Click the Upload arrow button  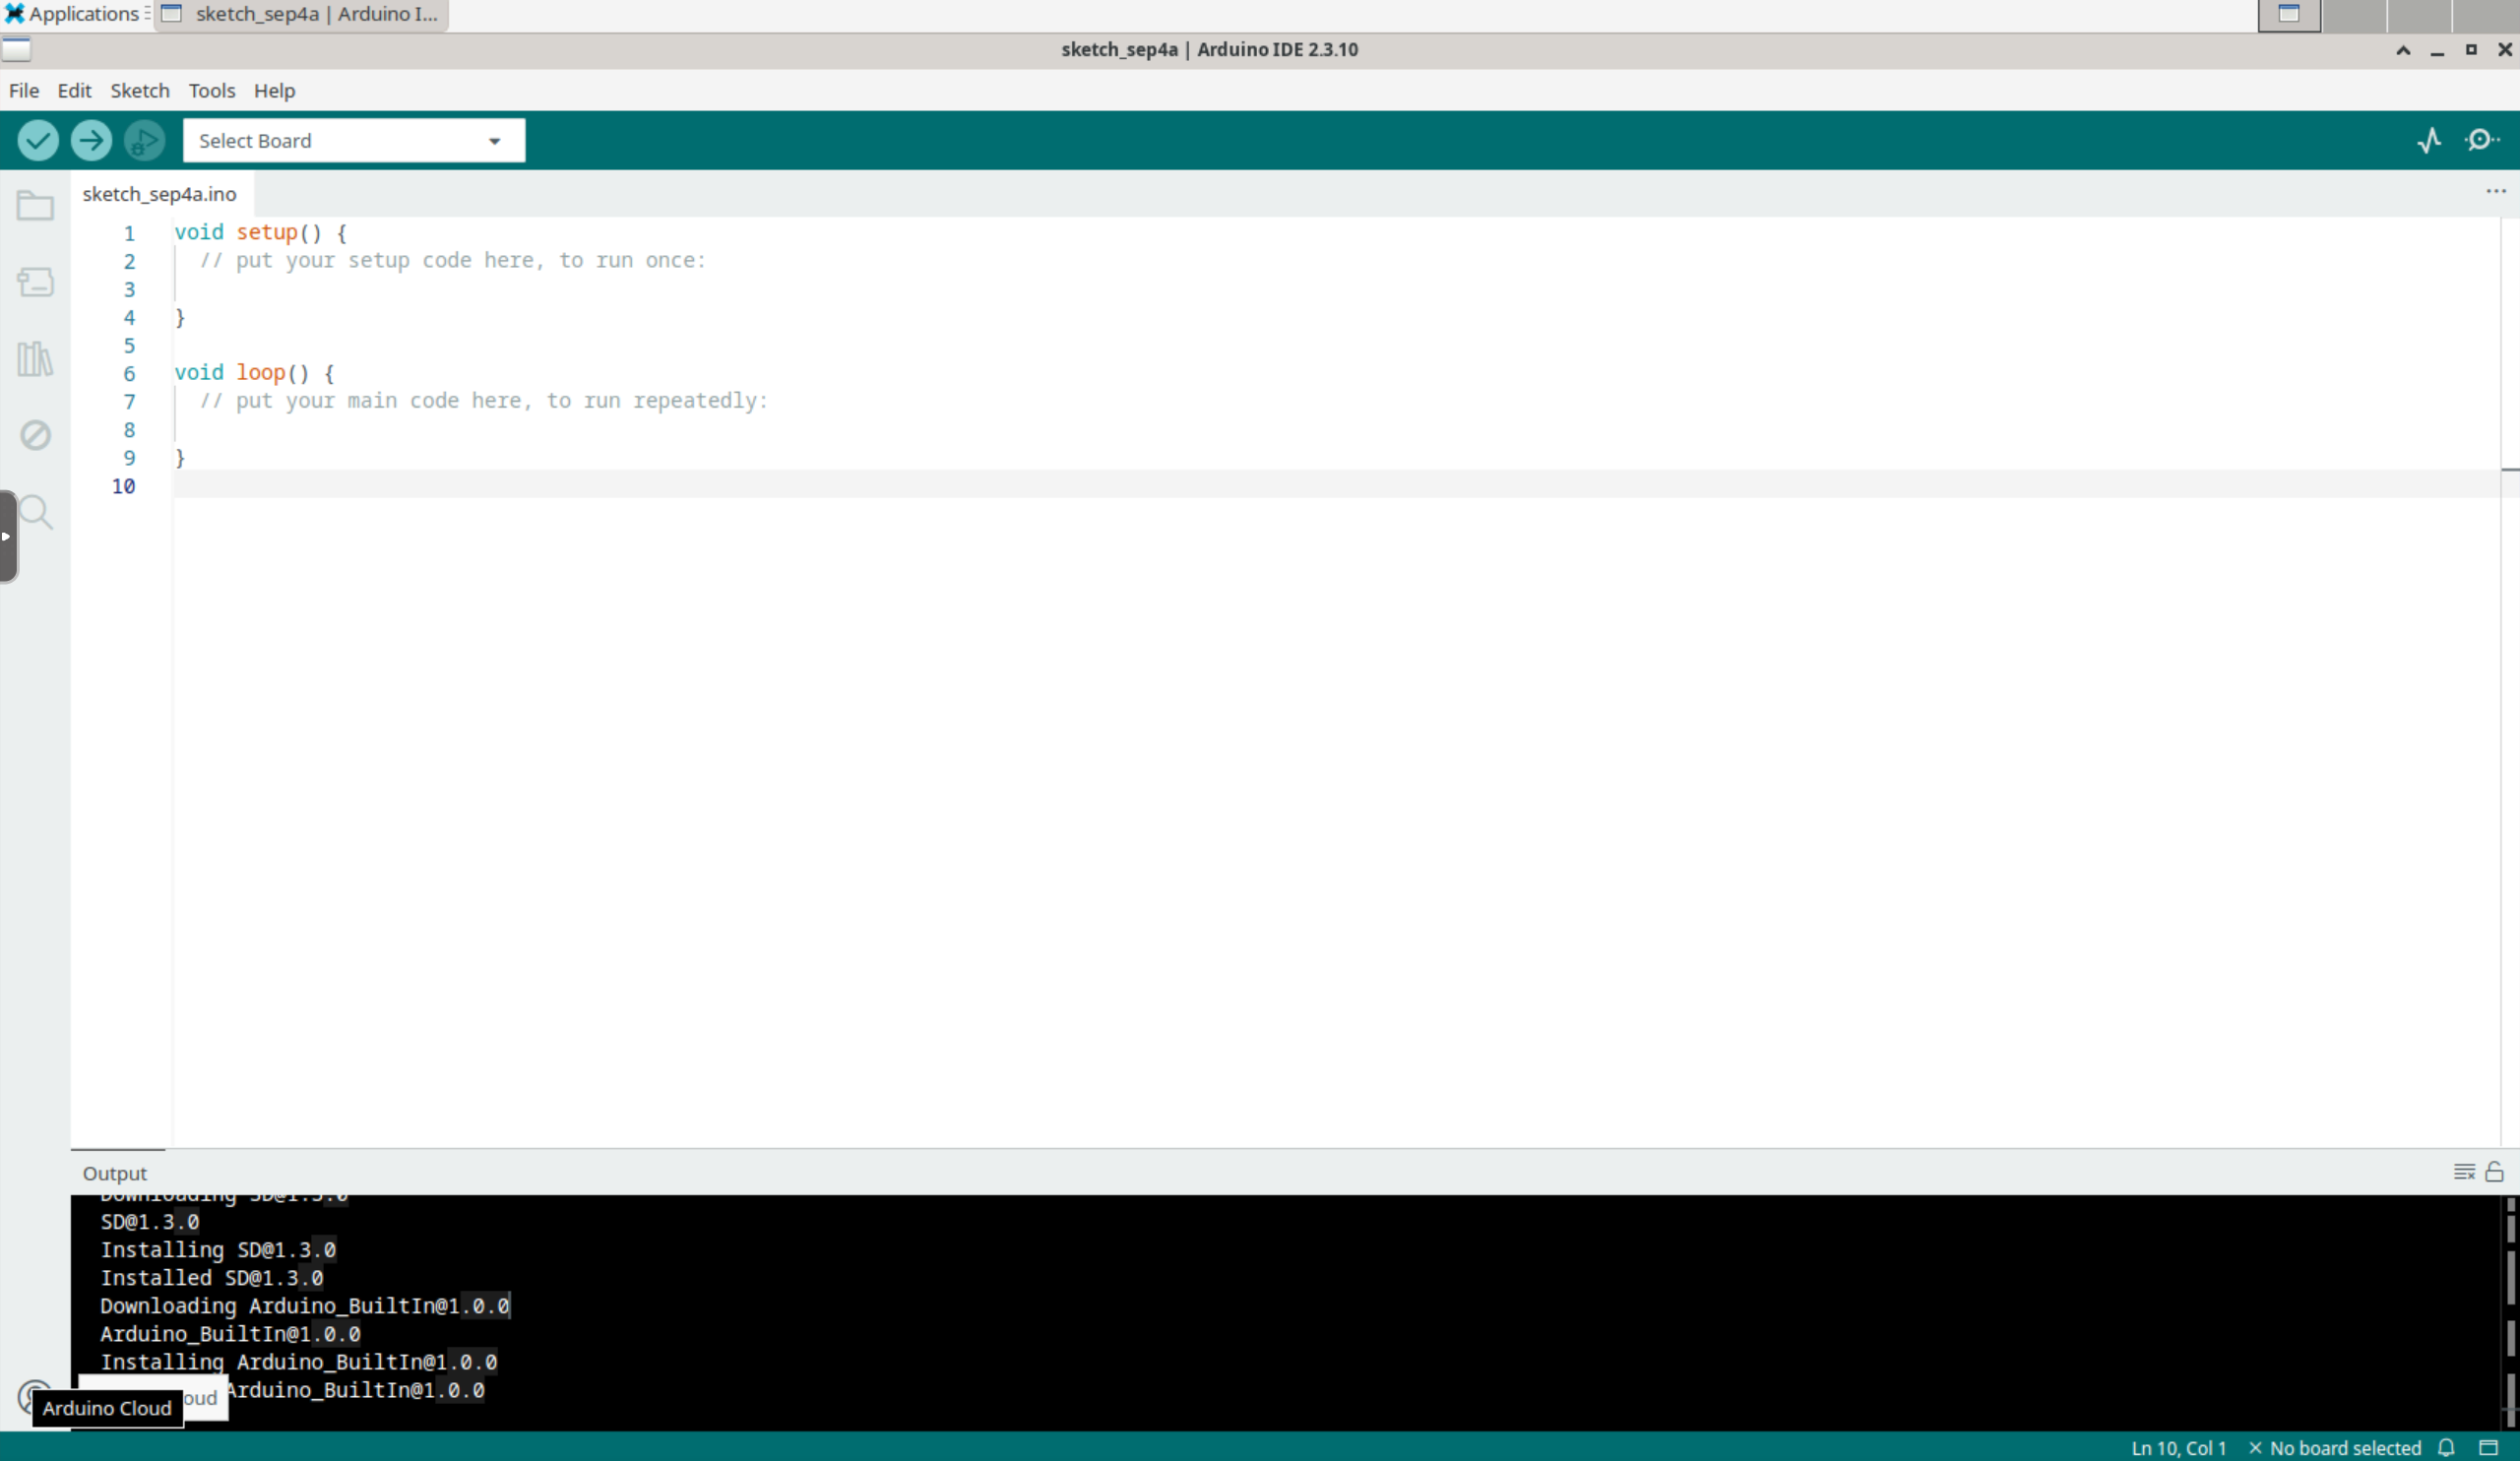(91, 140)
